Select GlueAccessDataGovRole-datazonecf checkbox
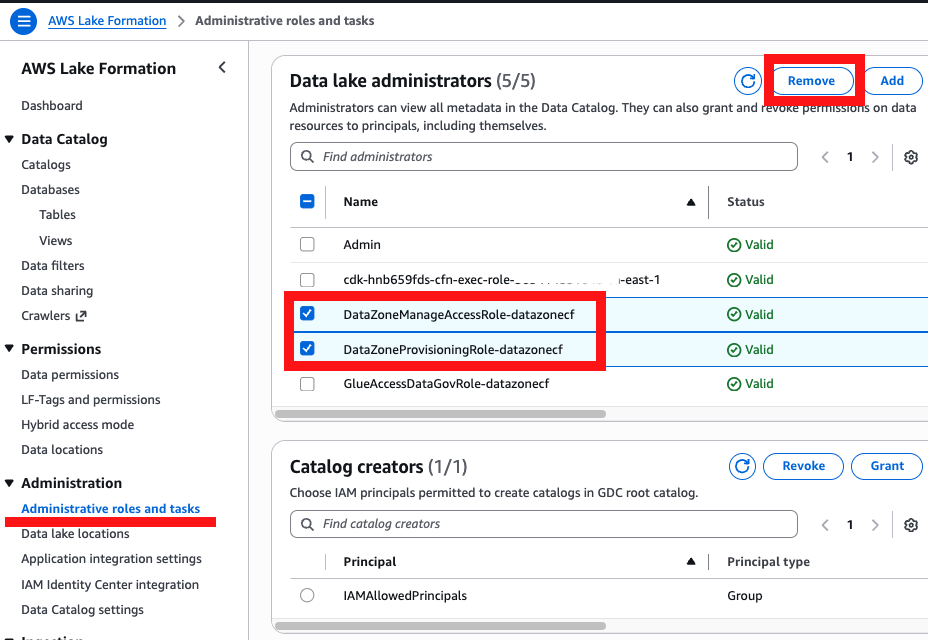The height and width of the screenshot is (640, 928). tap(307, 384)
